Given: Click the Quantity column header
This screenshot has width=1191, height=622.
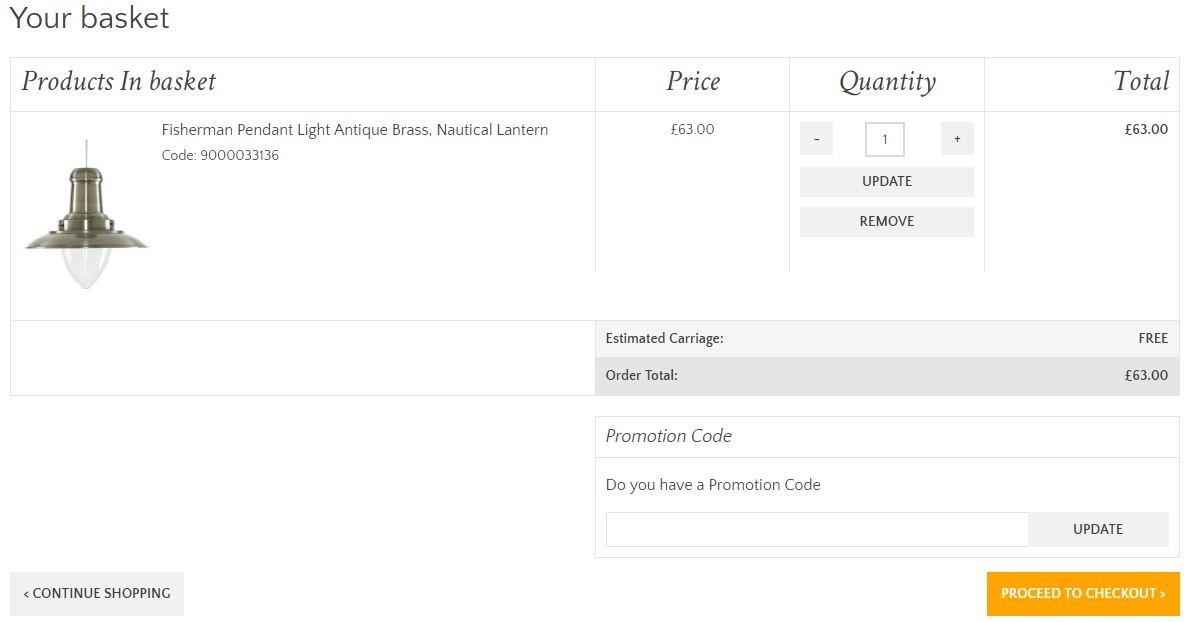Looking at the screenshot, I should click(886, 82).
